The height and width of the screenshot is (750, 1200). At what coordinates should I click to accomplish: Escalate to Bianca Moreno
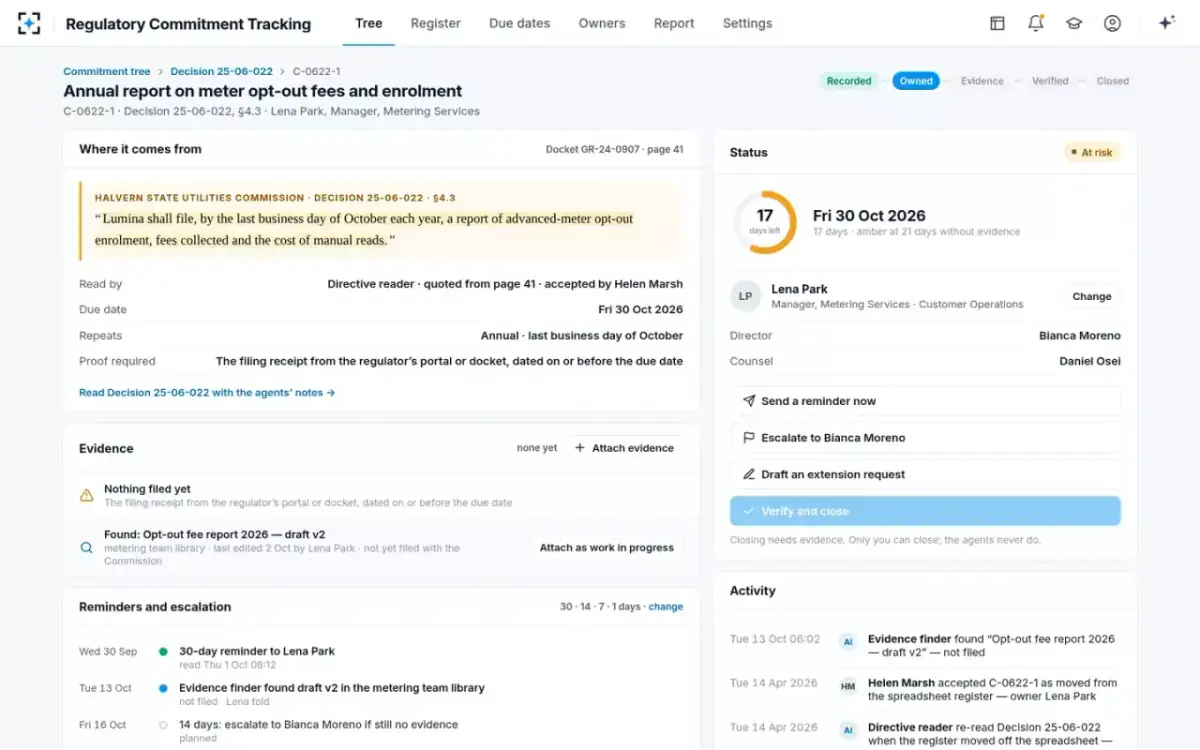point(925,438)
